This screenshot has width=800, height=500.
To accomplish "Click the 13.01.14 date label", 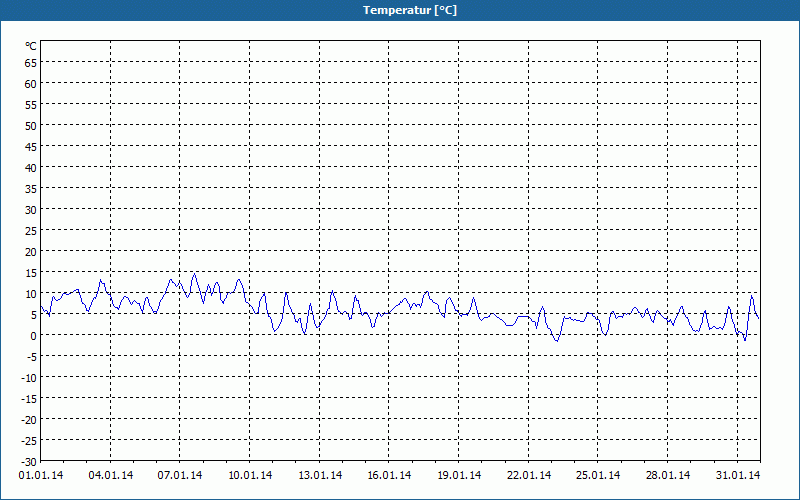I will (319, 476).
